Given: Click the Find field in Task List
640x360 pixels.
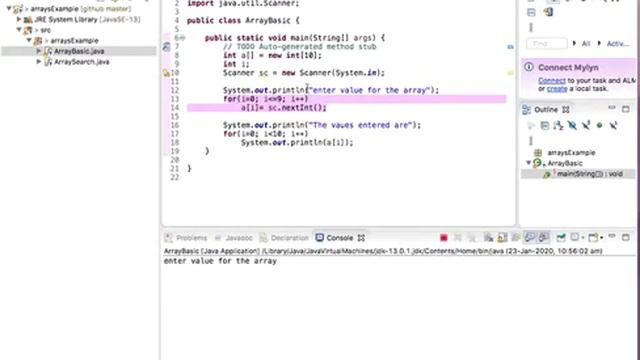Looking at the screenshot, I should click(x=547, y=43).
